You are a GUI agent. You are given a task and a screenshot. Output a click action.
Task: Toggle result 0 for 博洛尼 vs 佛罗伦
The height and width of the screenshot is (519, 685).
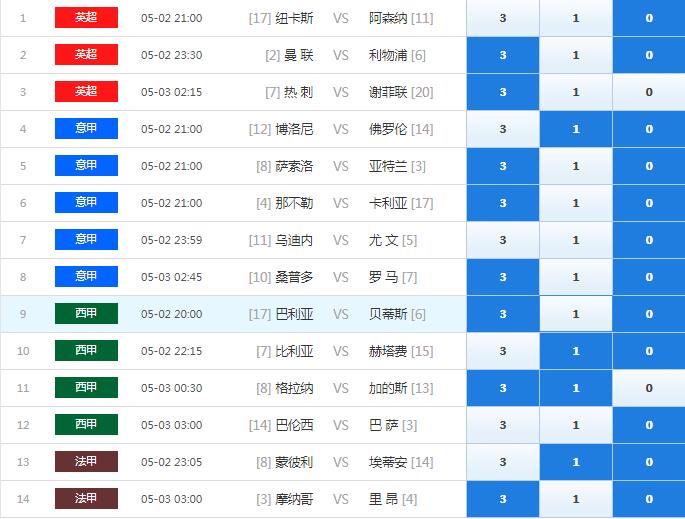pyautogui.click(x=649, y=129)
